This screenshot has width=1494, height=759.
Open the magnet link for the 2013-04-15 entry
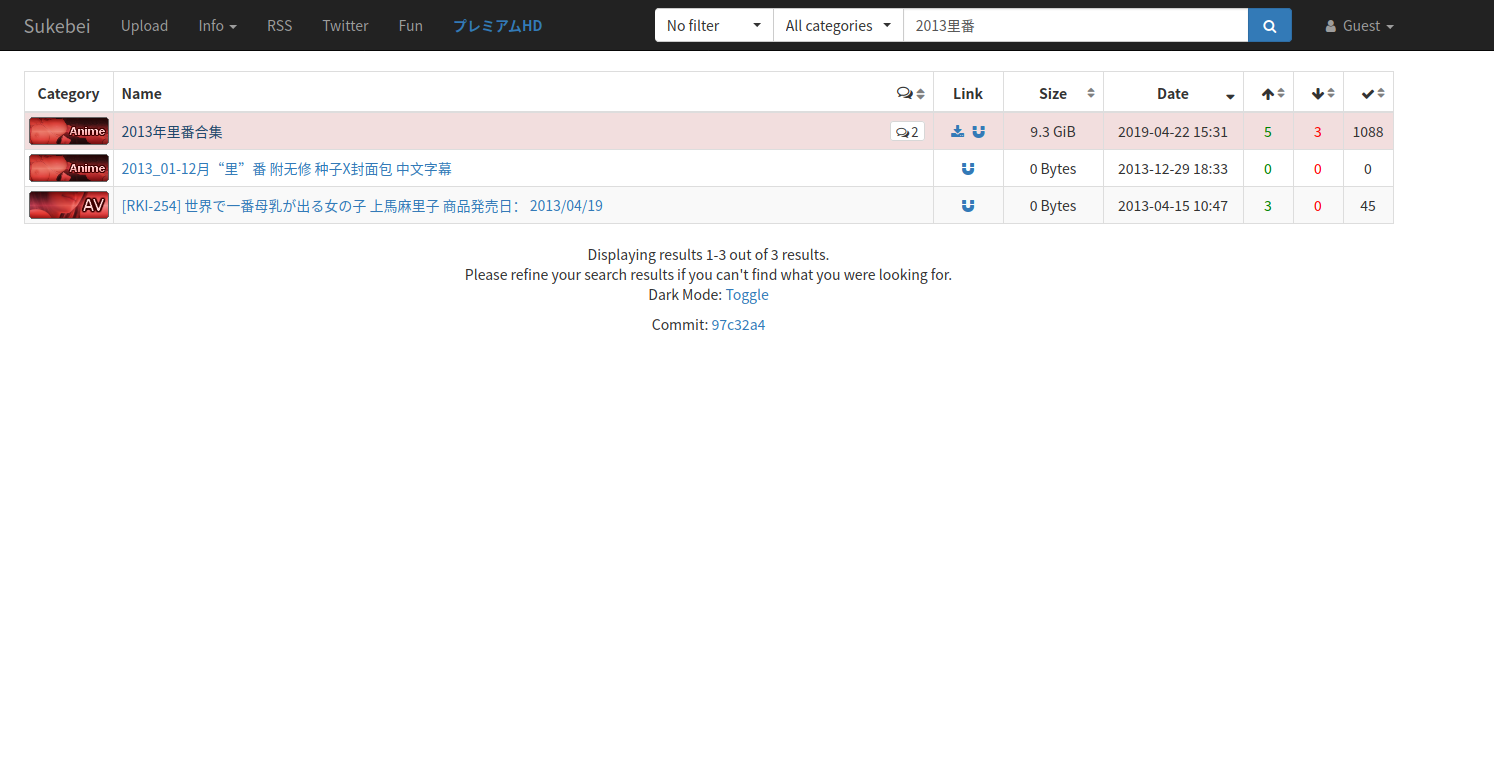tap(968, 206)
